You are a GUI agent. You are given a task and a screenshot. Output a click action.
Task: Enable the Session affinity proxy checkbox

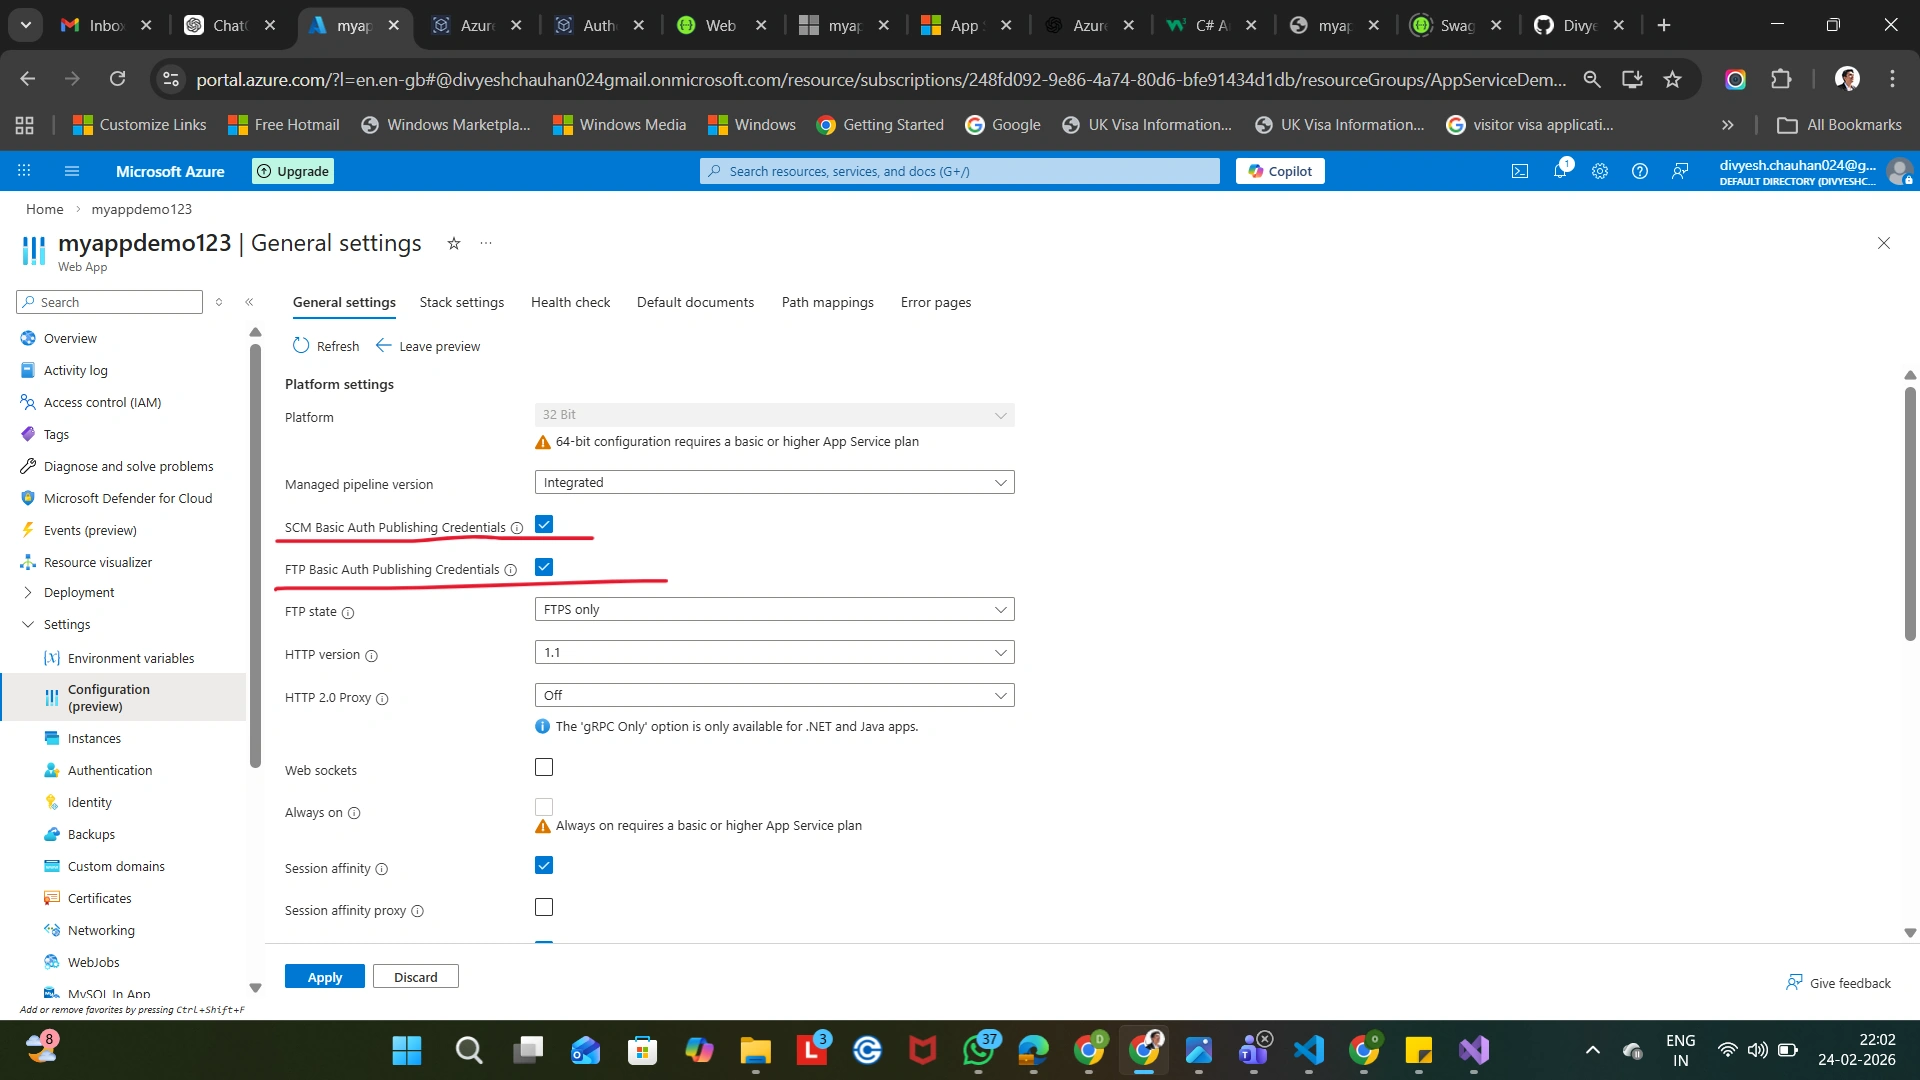tap(544, 907)
